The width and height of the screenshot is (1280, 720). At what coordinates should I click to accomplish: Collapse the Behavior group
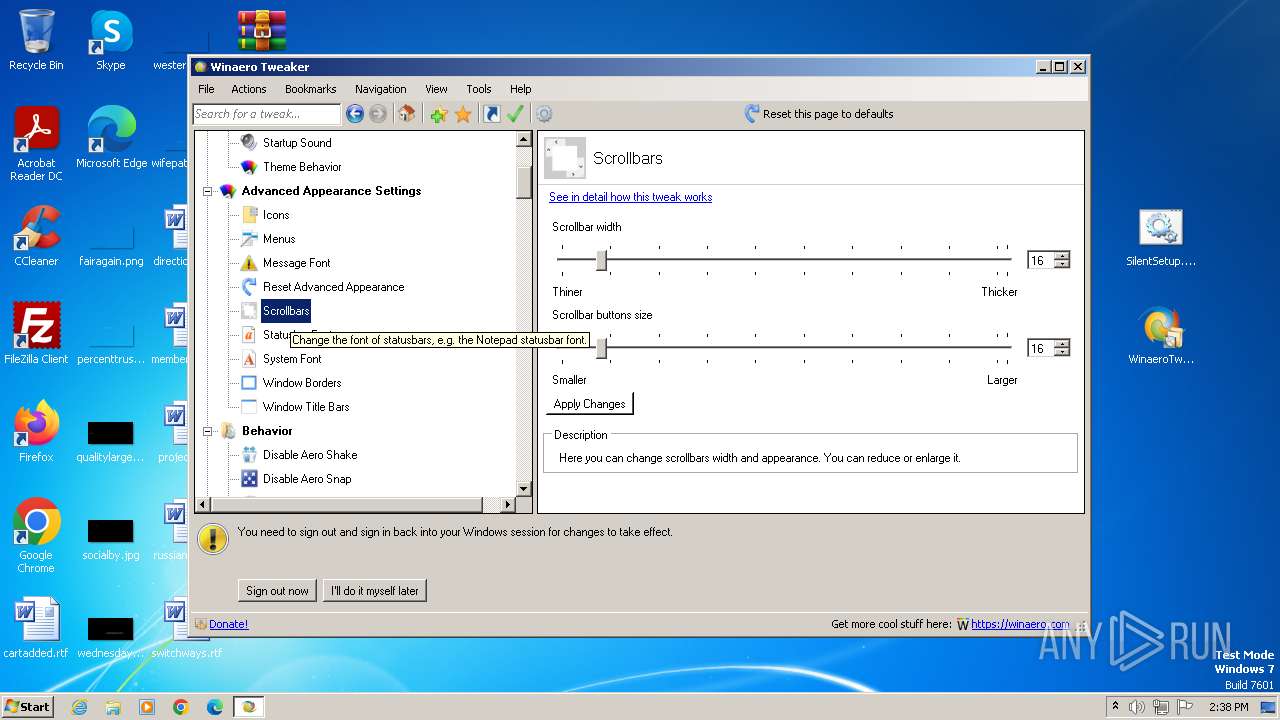tap(208, 431)
